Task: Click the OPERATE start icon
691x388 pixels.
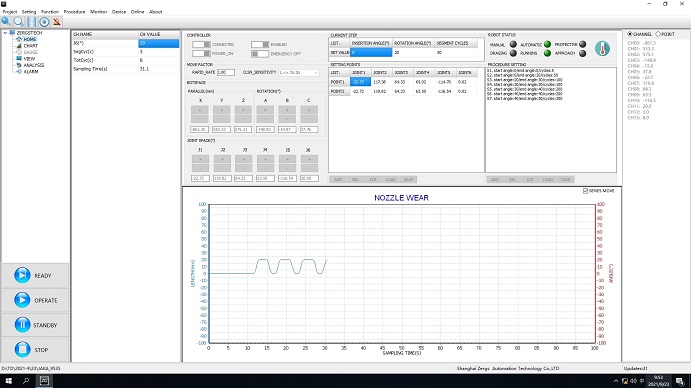Action: tap(22, 300)
